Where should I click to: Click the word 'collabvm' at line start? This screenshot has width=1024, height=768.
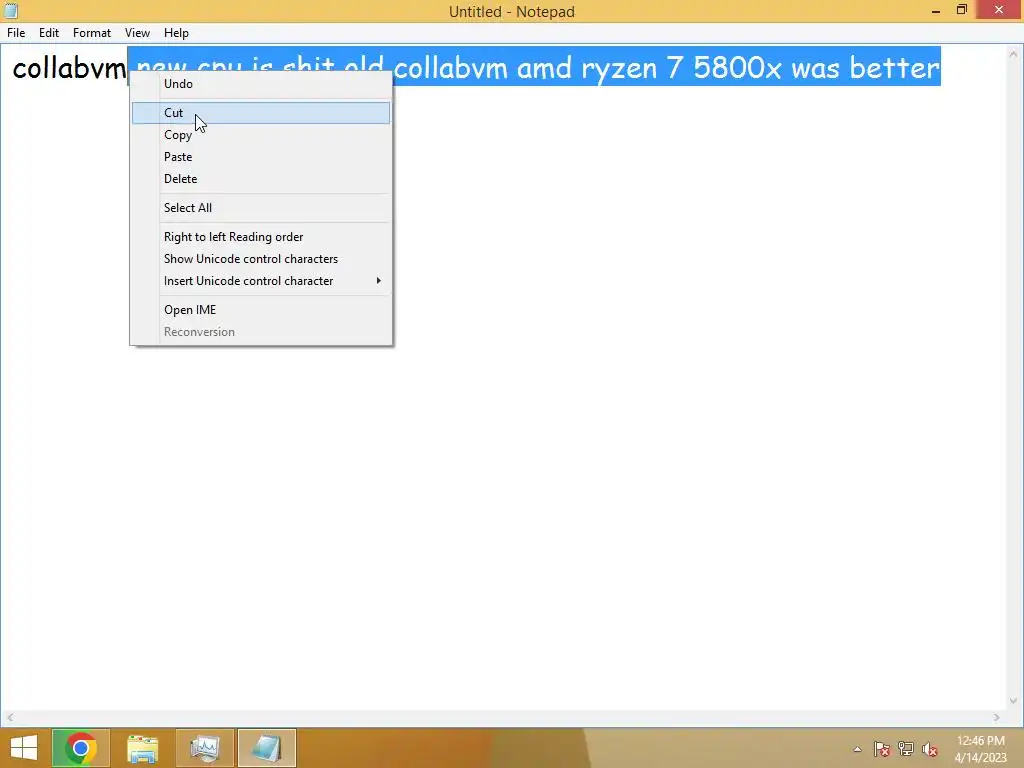click(69, 68)
